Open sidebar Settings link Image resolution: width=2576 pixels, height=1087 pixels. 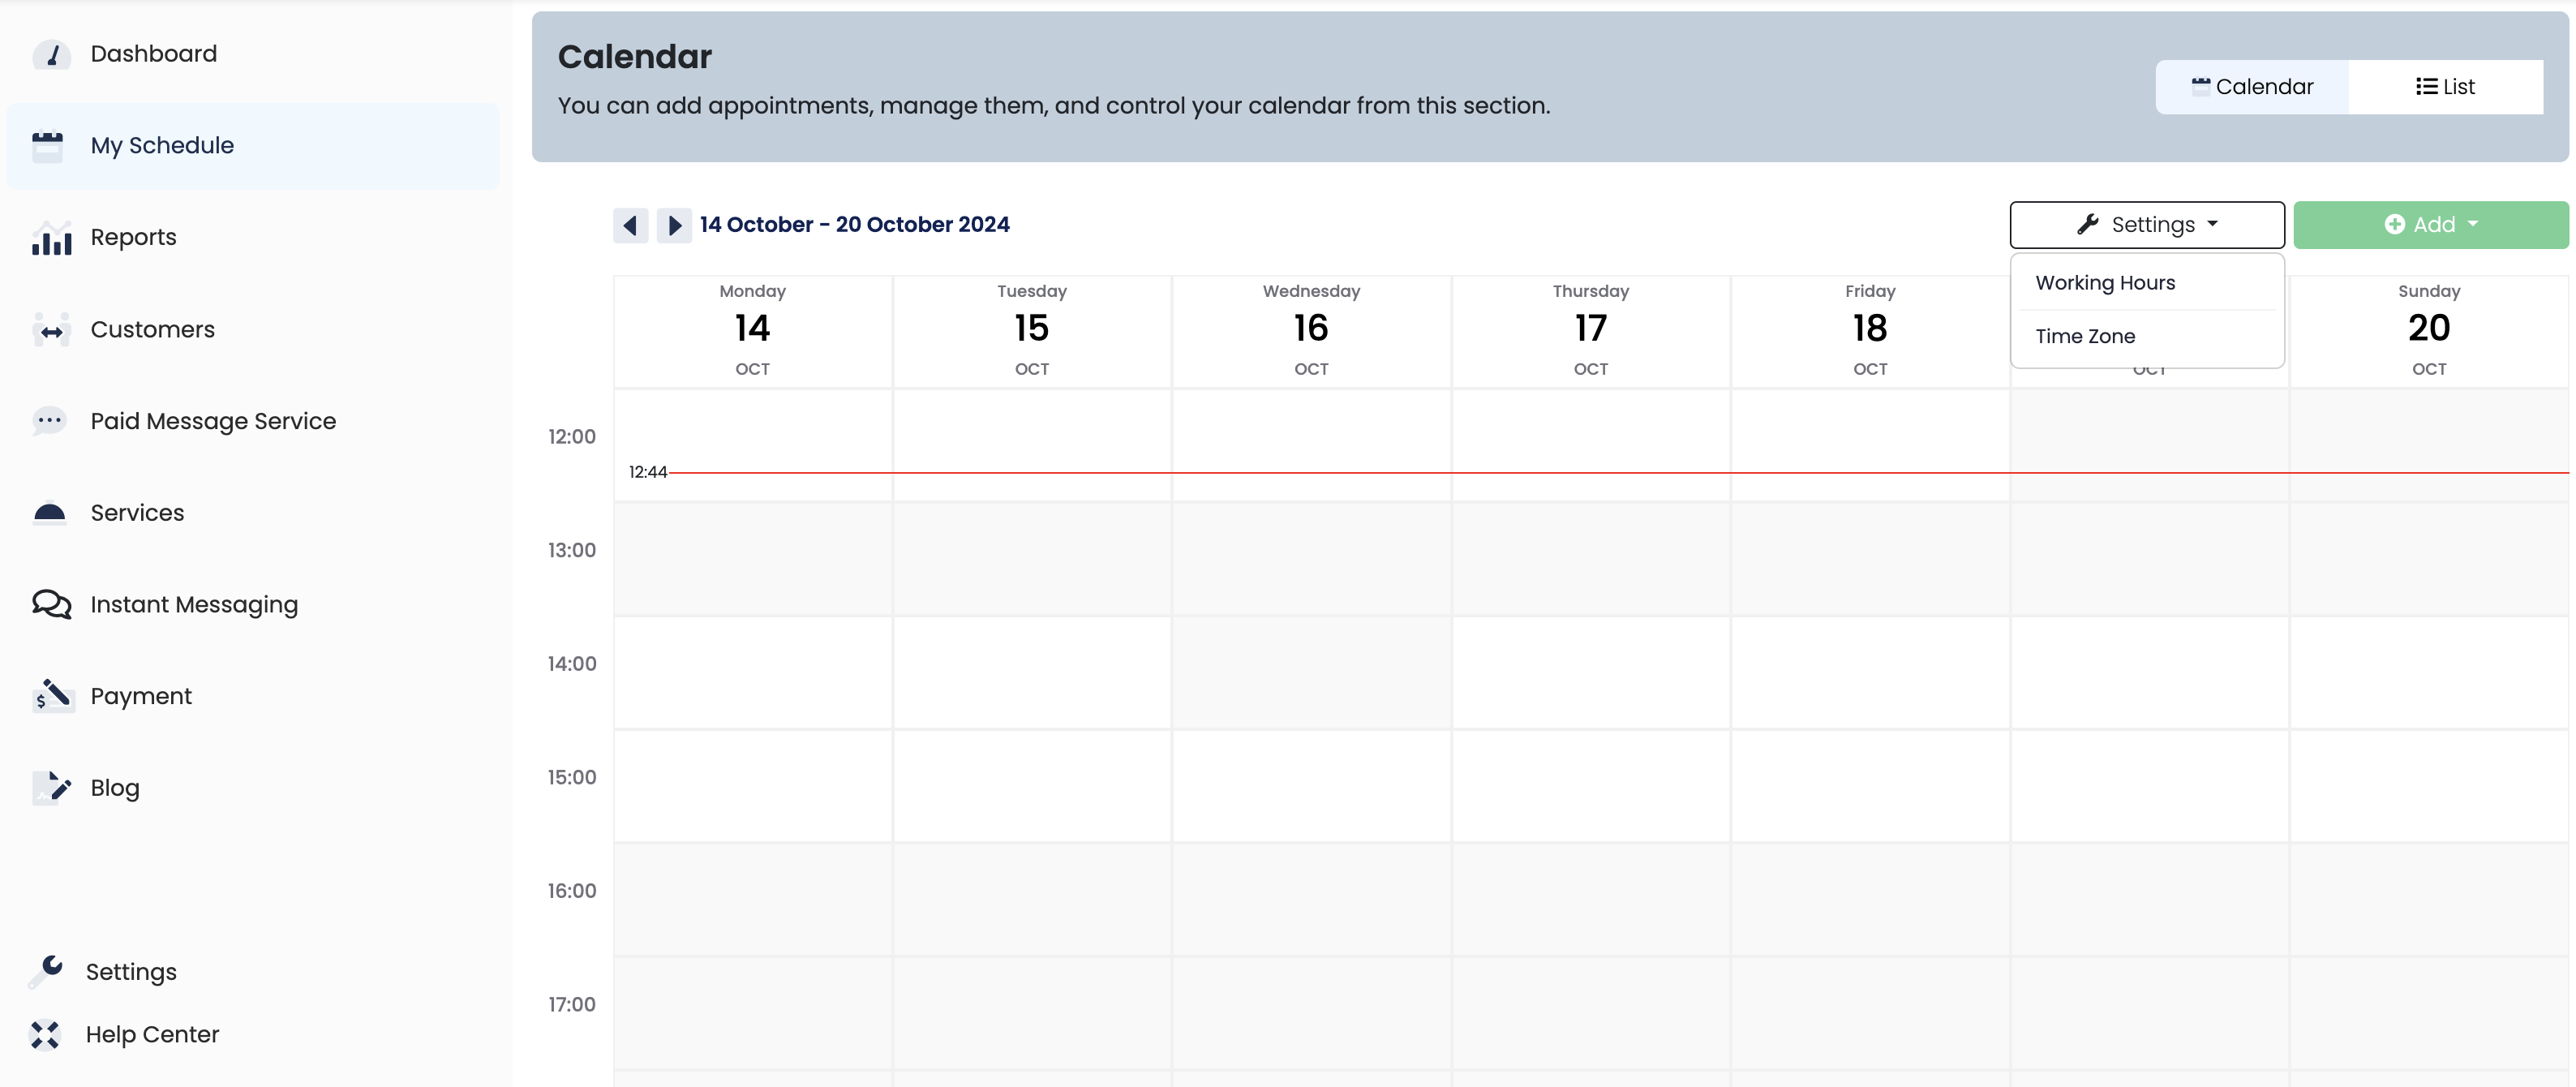point(131,972)
